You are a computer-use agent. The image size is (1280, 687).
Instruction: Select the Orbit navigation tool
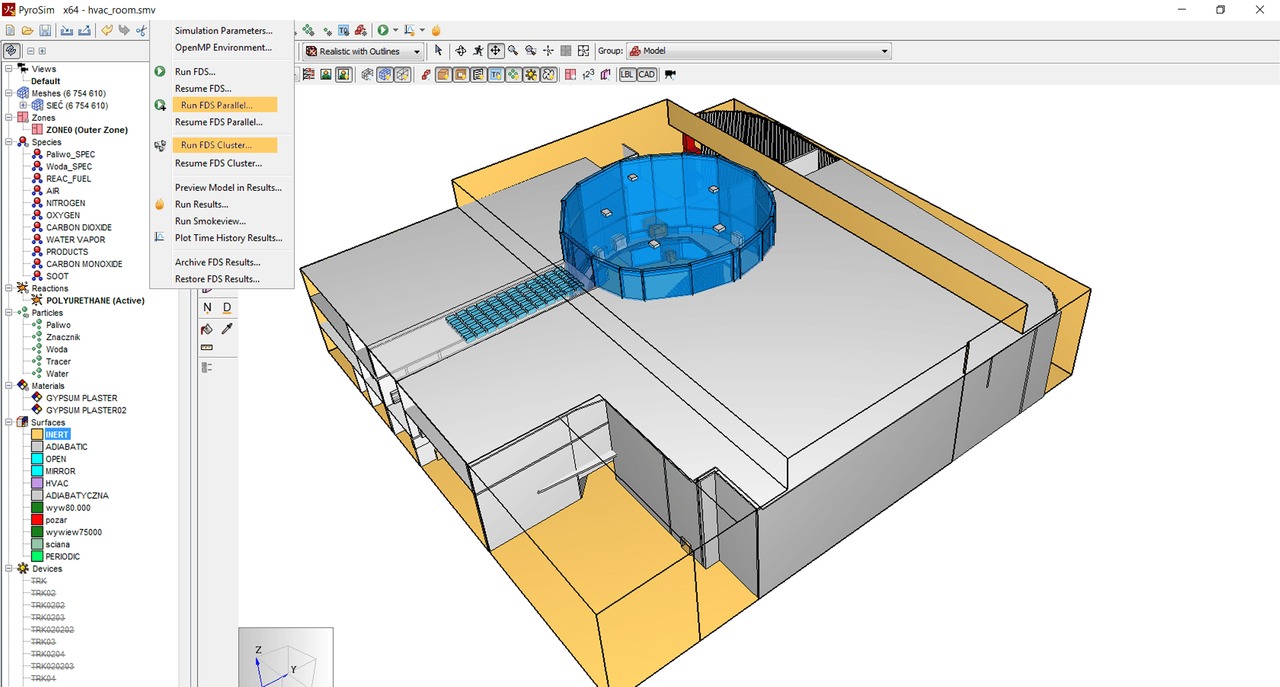(x=460, y=51)
